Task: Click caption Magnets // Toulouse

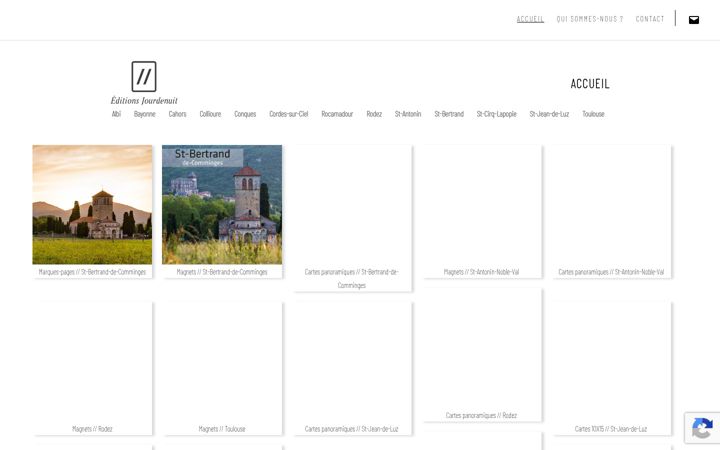Action: pos(222,429)
